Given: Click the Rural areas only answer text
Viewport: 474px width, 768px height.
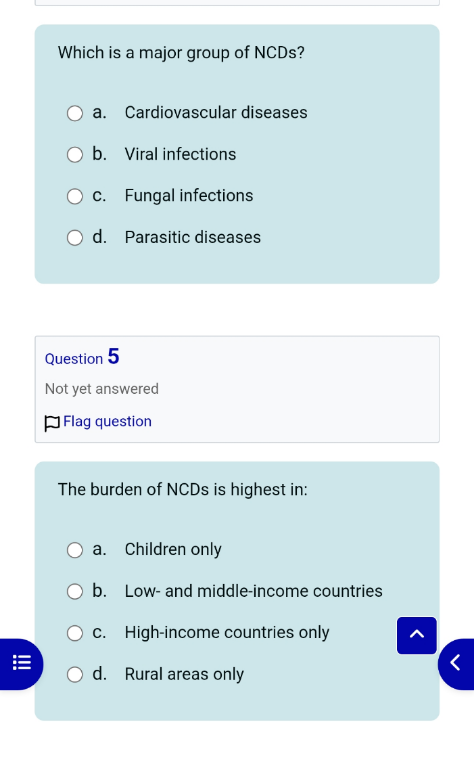Looking at the screenshot, I should 184,674.
